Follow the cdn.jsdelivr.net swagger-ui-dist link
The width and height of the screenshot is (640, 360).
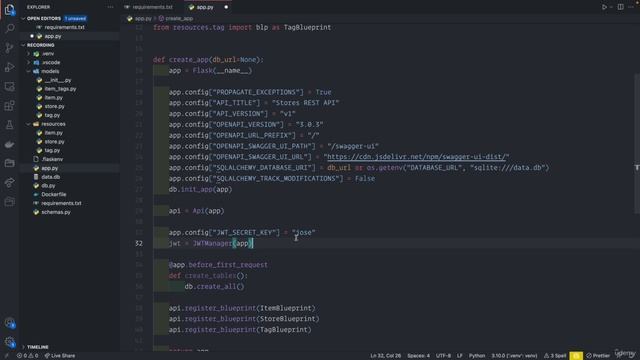pyautogui.click(x=416, y=157)
